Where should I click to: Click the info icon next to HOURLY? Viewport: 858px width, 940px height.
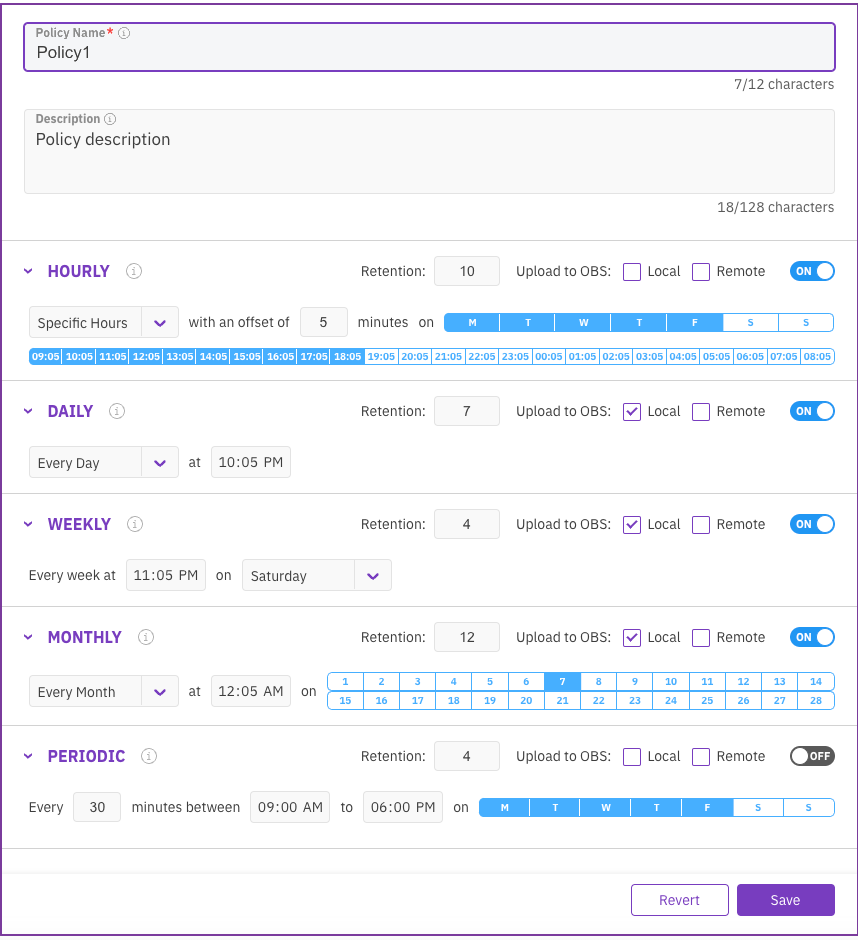134,271
